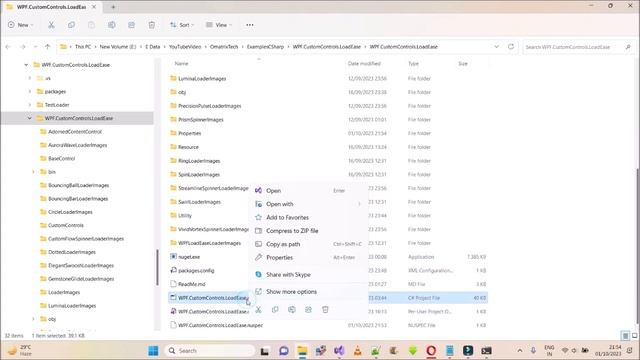Click the Copy icon in the toolbar
This screenshot has width=640, height=360.
[71, 25]
